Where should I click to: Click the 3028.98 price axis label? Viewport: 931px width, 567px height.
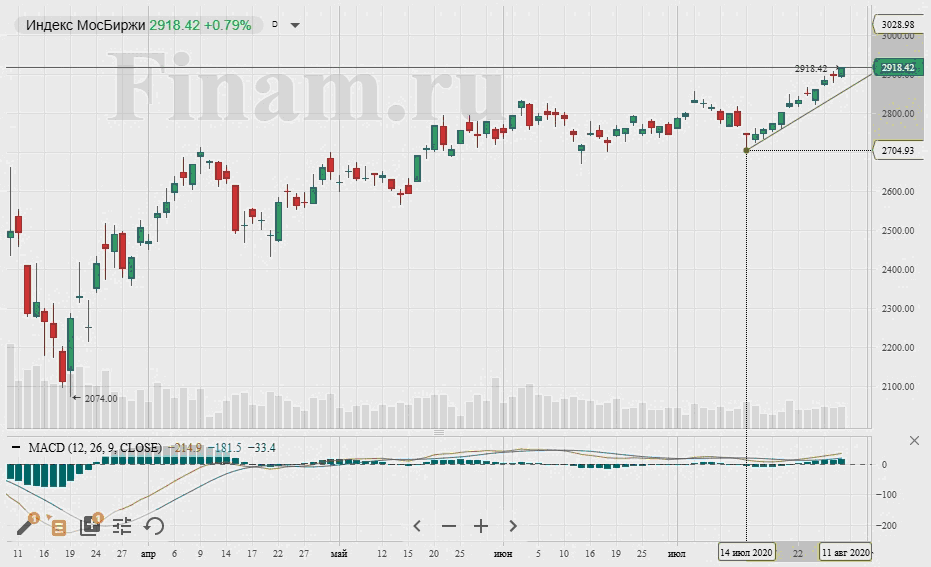point(898,24)
